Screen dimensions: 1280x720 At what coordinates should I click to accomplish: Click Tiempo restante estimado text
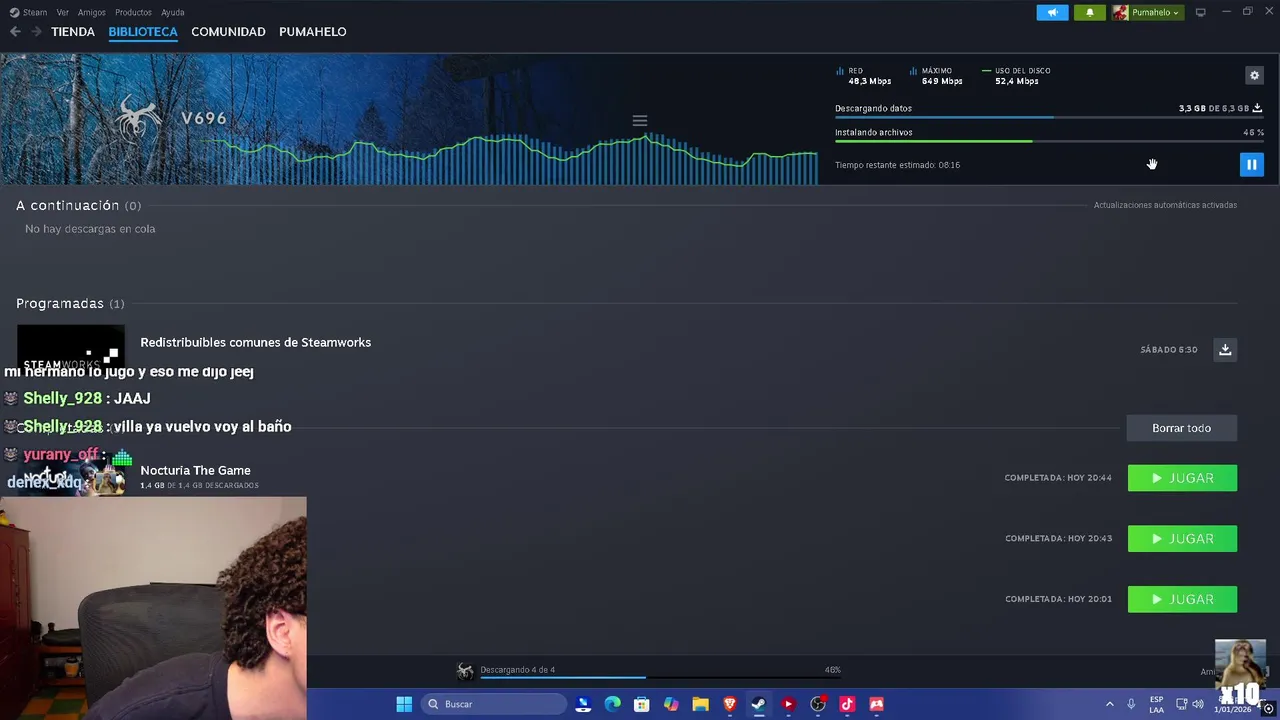coord(897,165)
